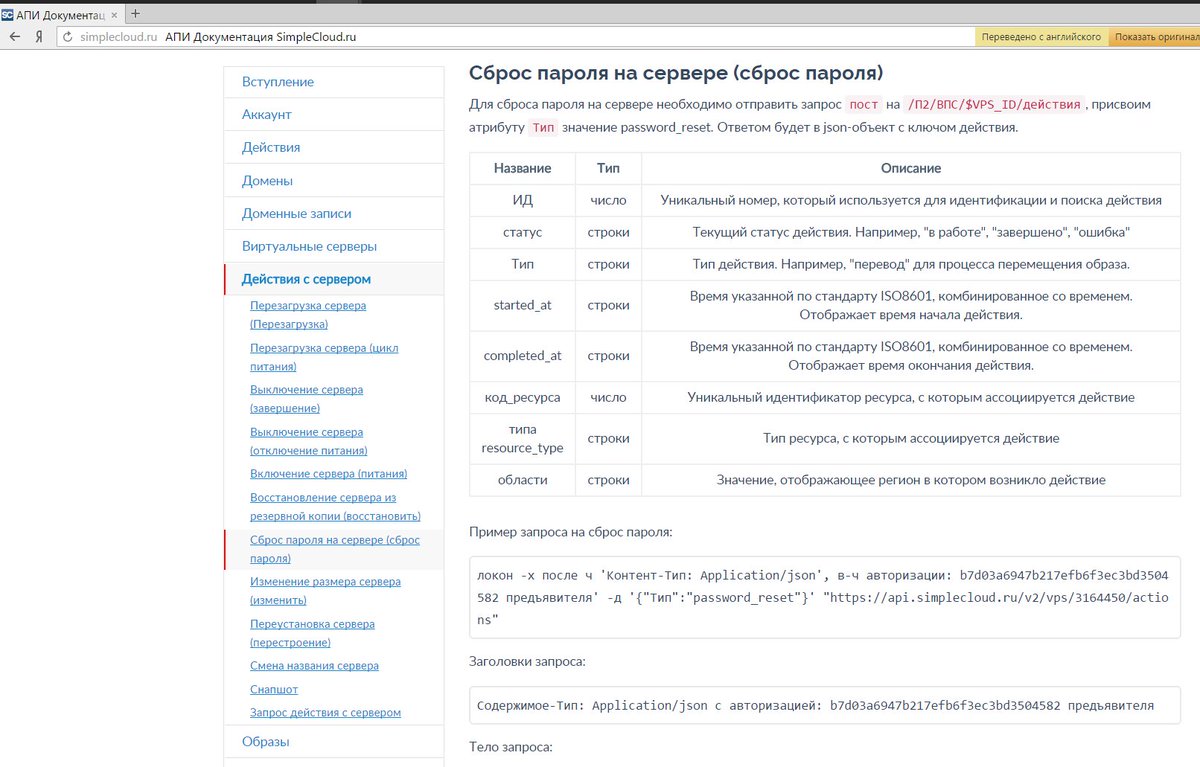Click table cell 'completed_at'
The width and height of the screenshot is (1200, 767).
click(x=522, y=355)
